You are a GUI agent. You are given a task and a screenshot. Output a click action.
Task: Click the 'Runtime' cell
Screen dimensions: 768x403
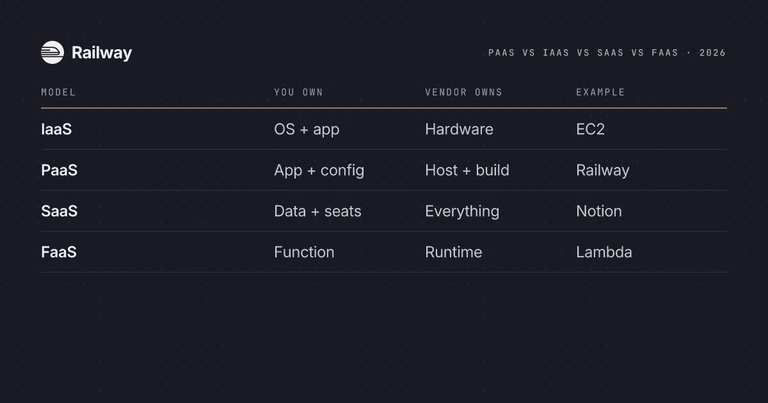[x=454, y=252]
